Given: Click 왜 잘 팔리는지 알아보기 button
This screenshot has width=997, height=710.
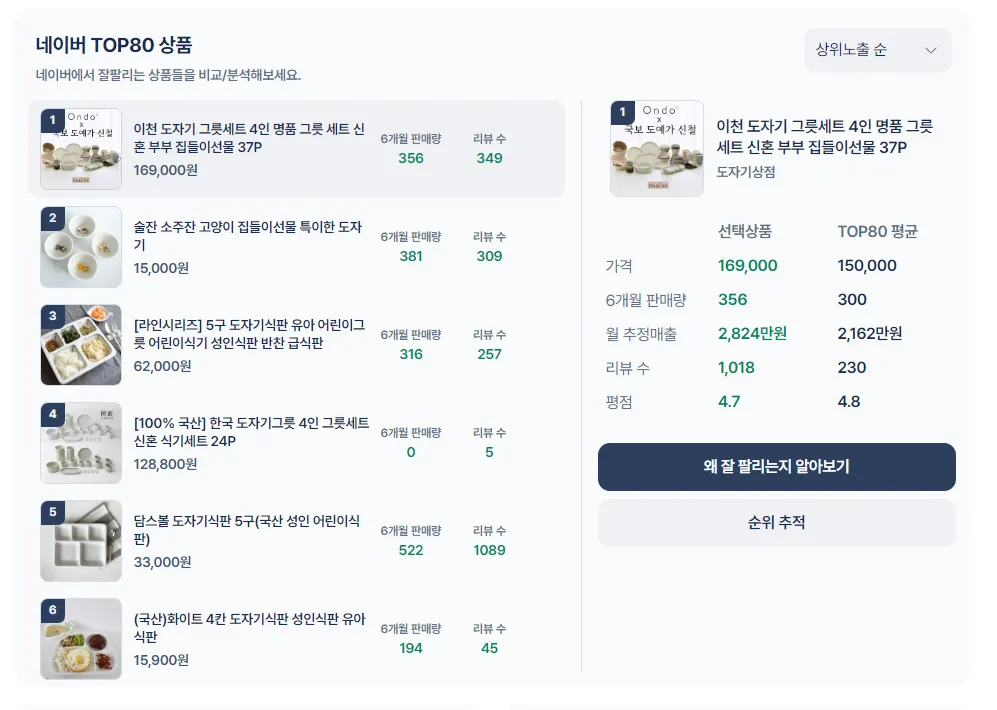Looking at the screenshot, I should pos(776,467).
